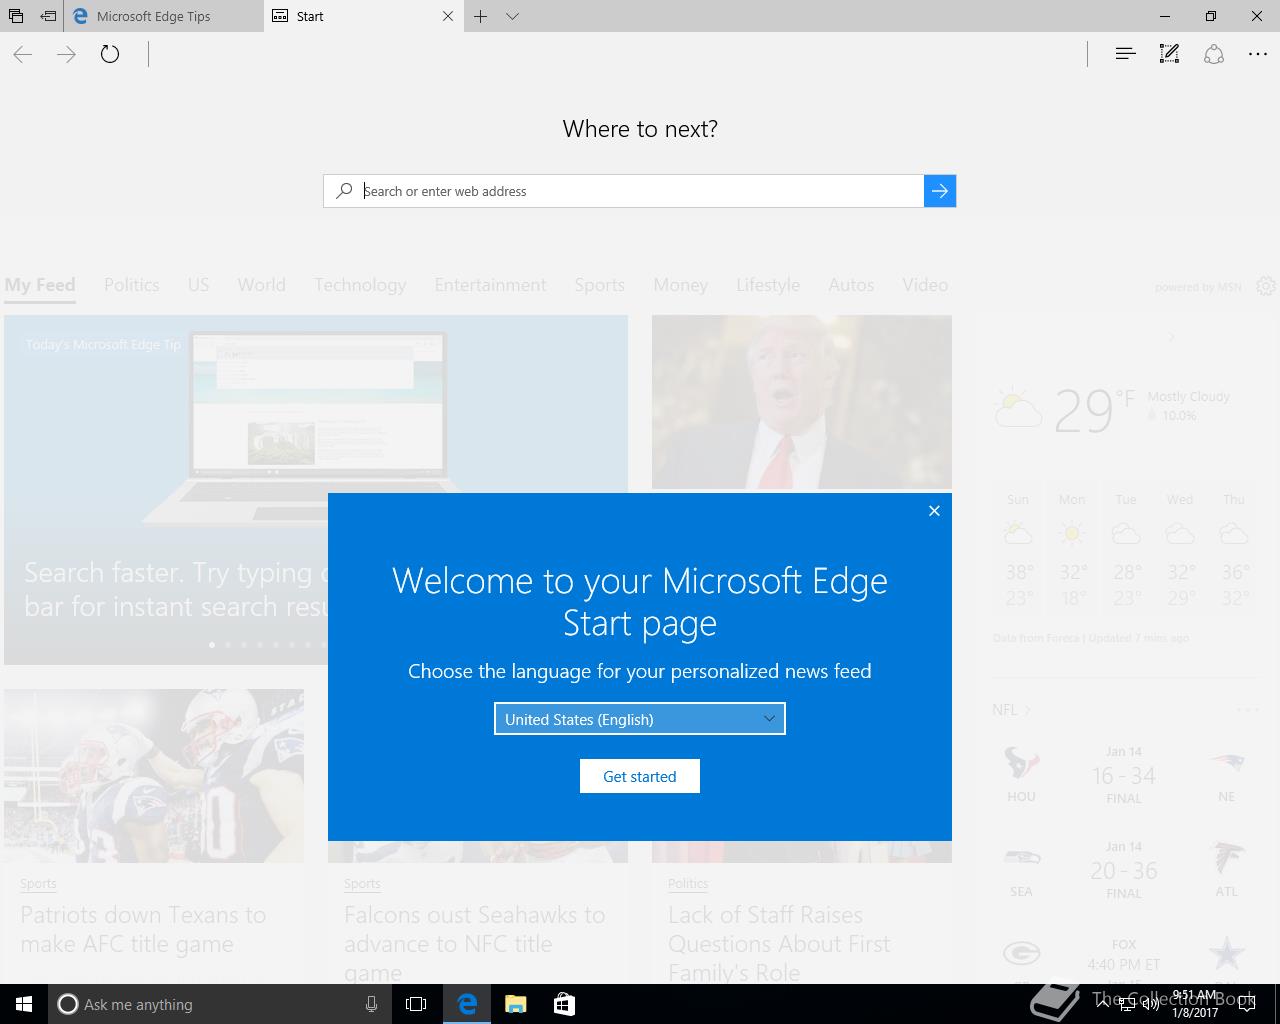
Task: Open the Windows Store taskbar icon
Action: (x=564, y=1004)
